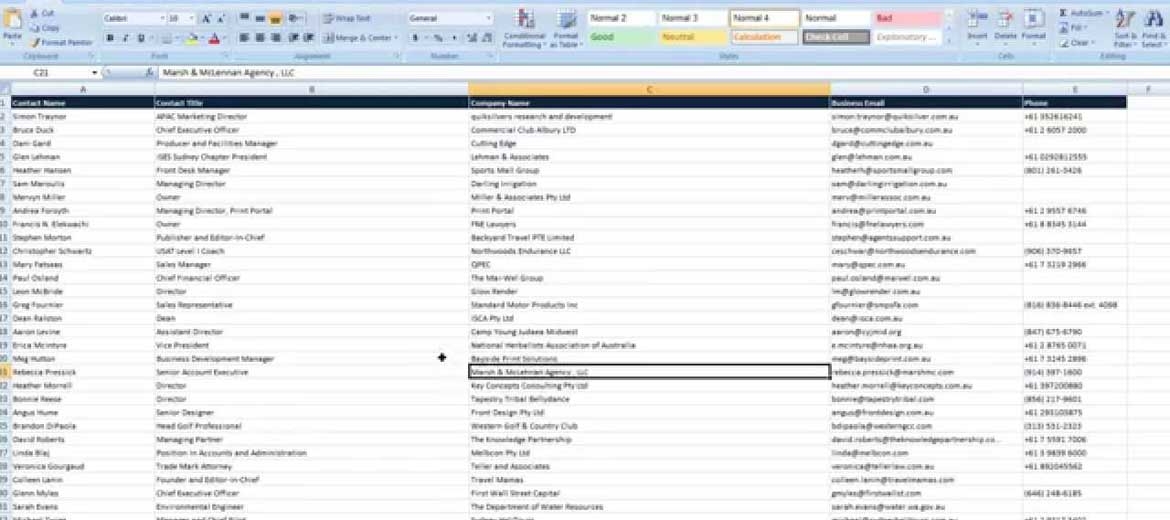Select column A header
Viewport: 1170px width, 520px height.
[83, 90]
